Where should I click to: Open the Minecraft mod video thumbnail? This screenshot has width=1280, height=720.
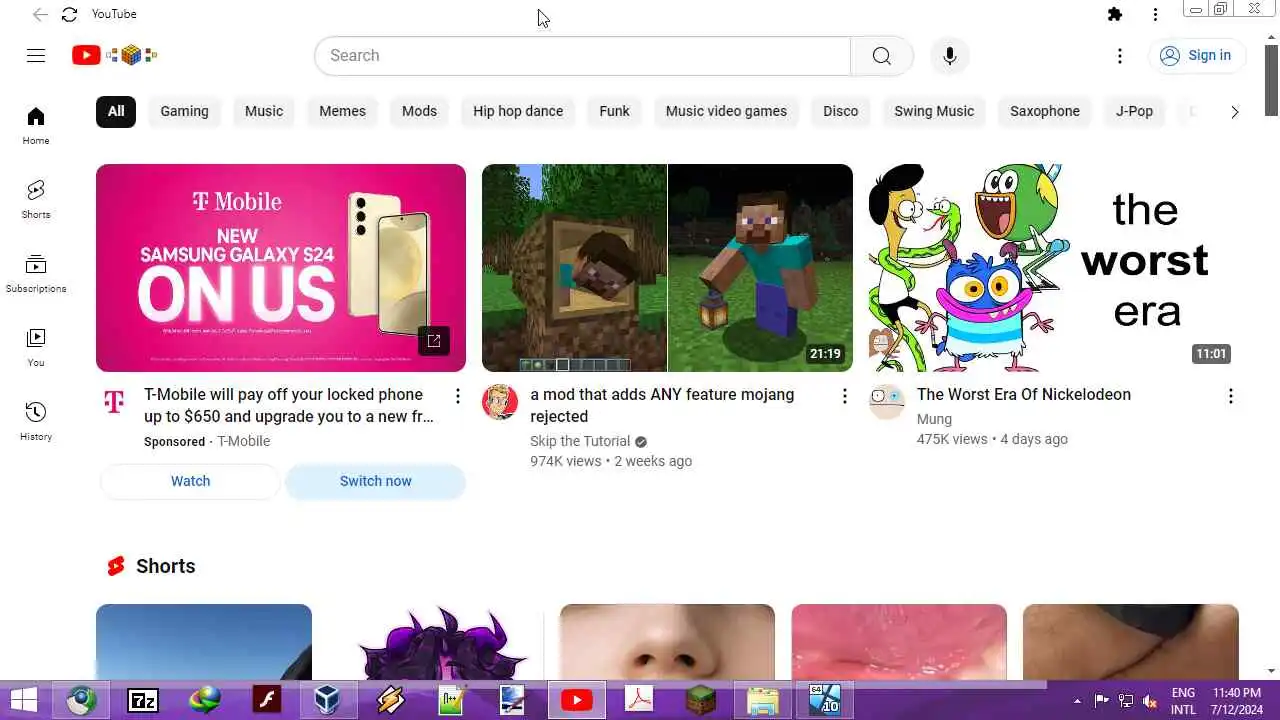(667, 268)
